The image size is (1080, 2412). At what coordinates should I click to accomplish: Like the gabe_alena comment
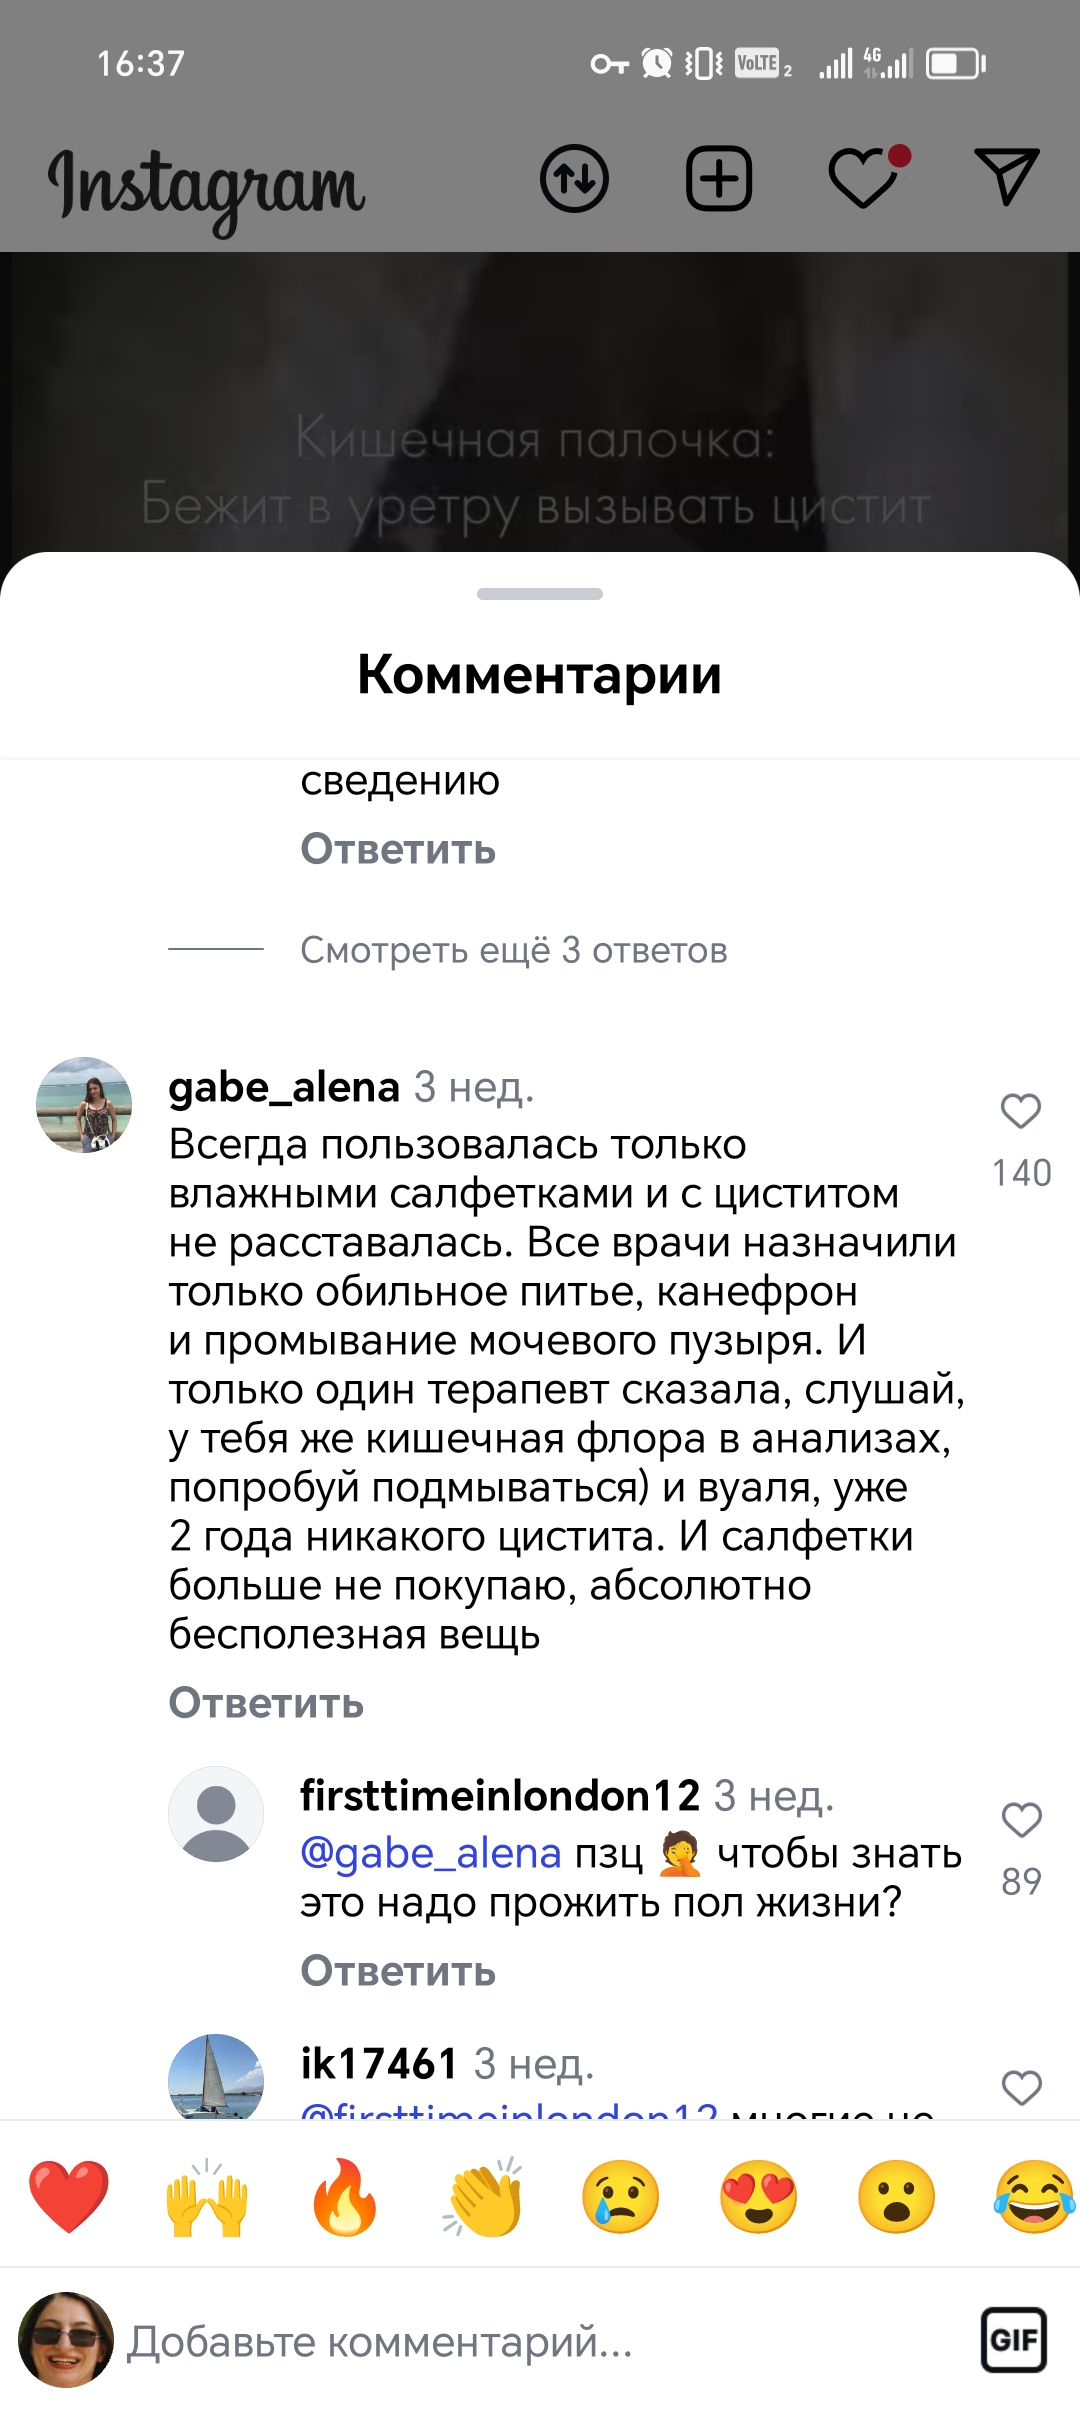1021,1111
